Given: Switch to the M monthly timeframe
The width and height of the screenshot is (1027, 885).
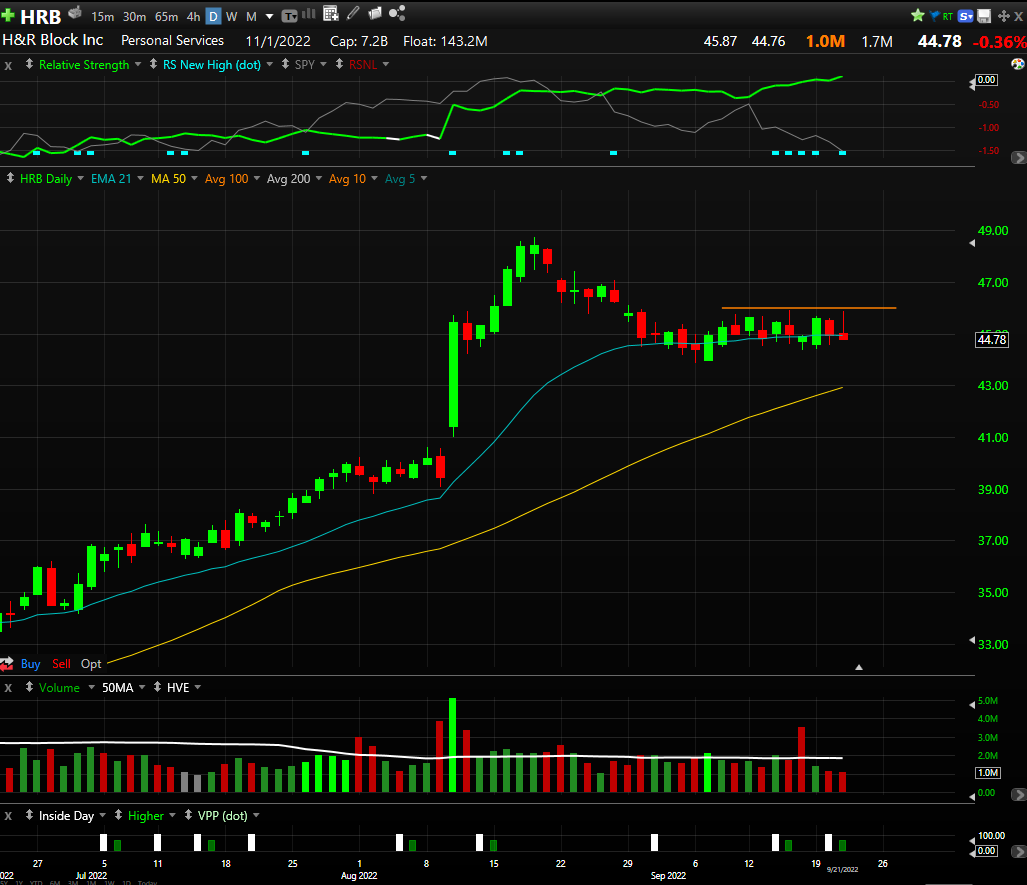Looking at the screenshot, I should pos(252,16).
